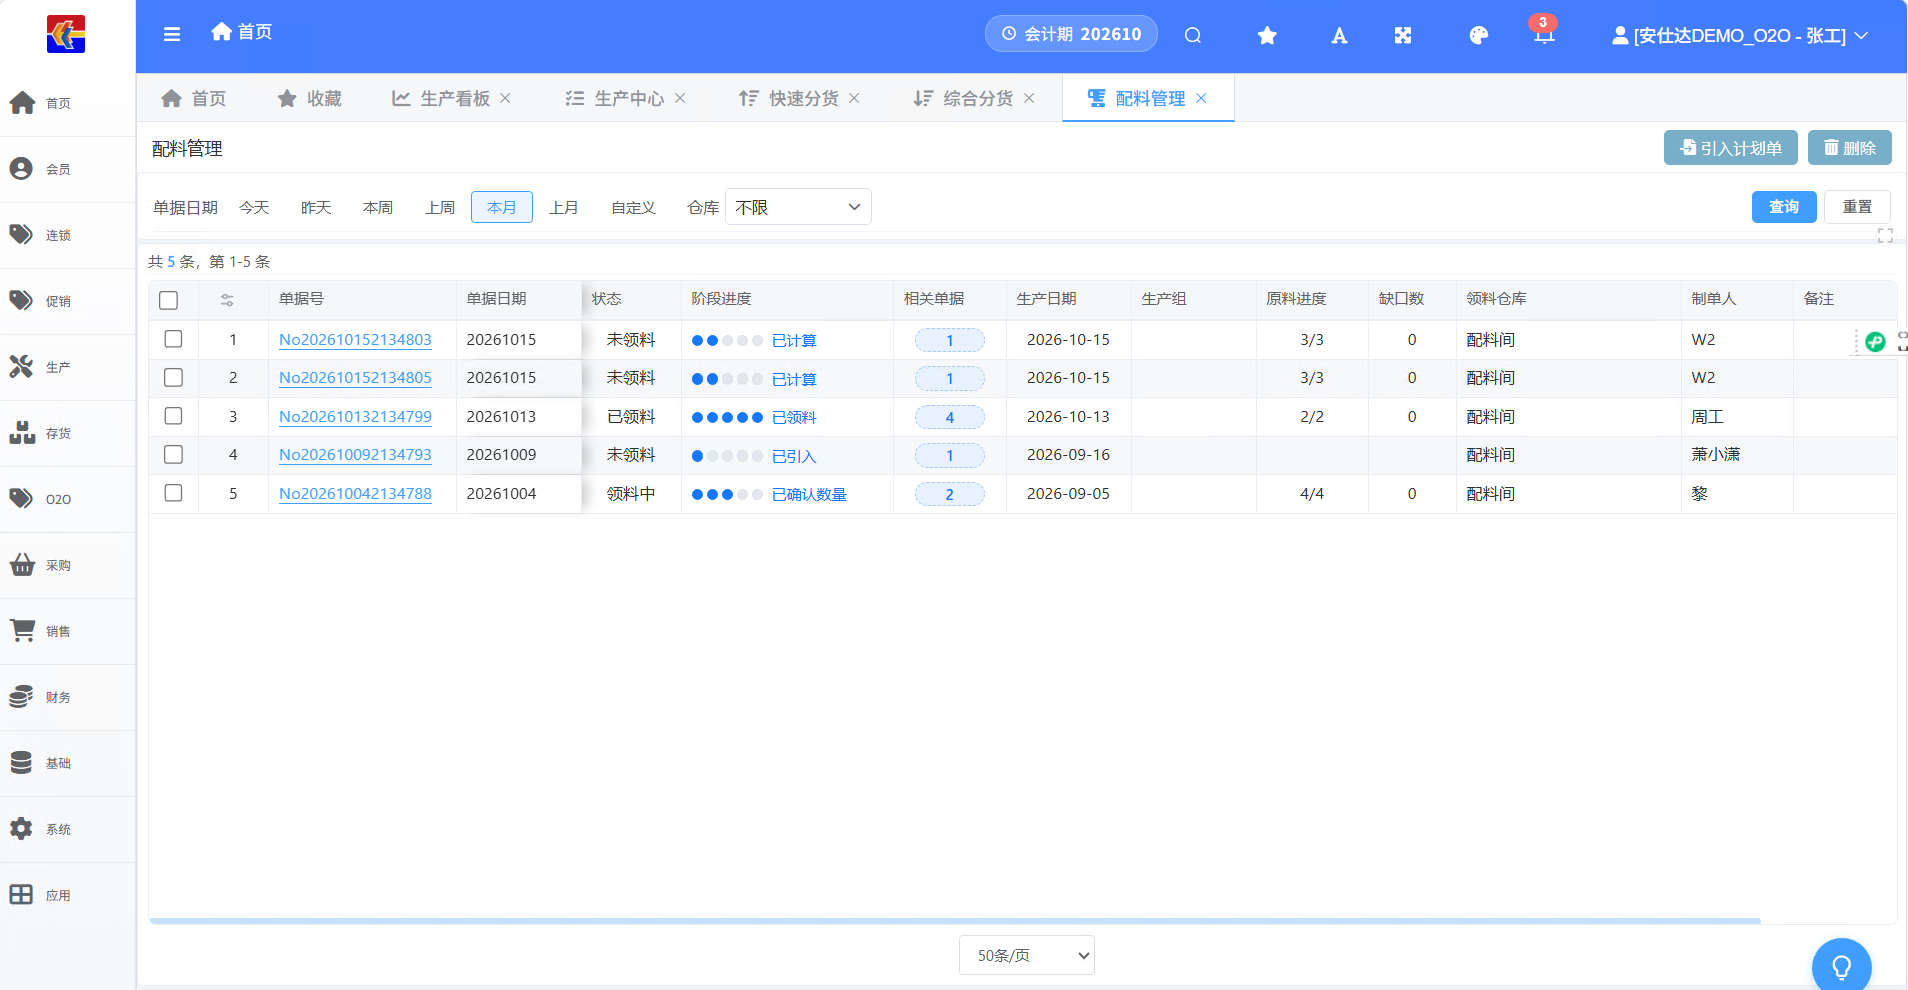Expand the user account menu 张工
The image size is (1908, 990).
tap(1740, 36)
